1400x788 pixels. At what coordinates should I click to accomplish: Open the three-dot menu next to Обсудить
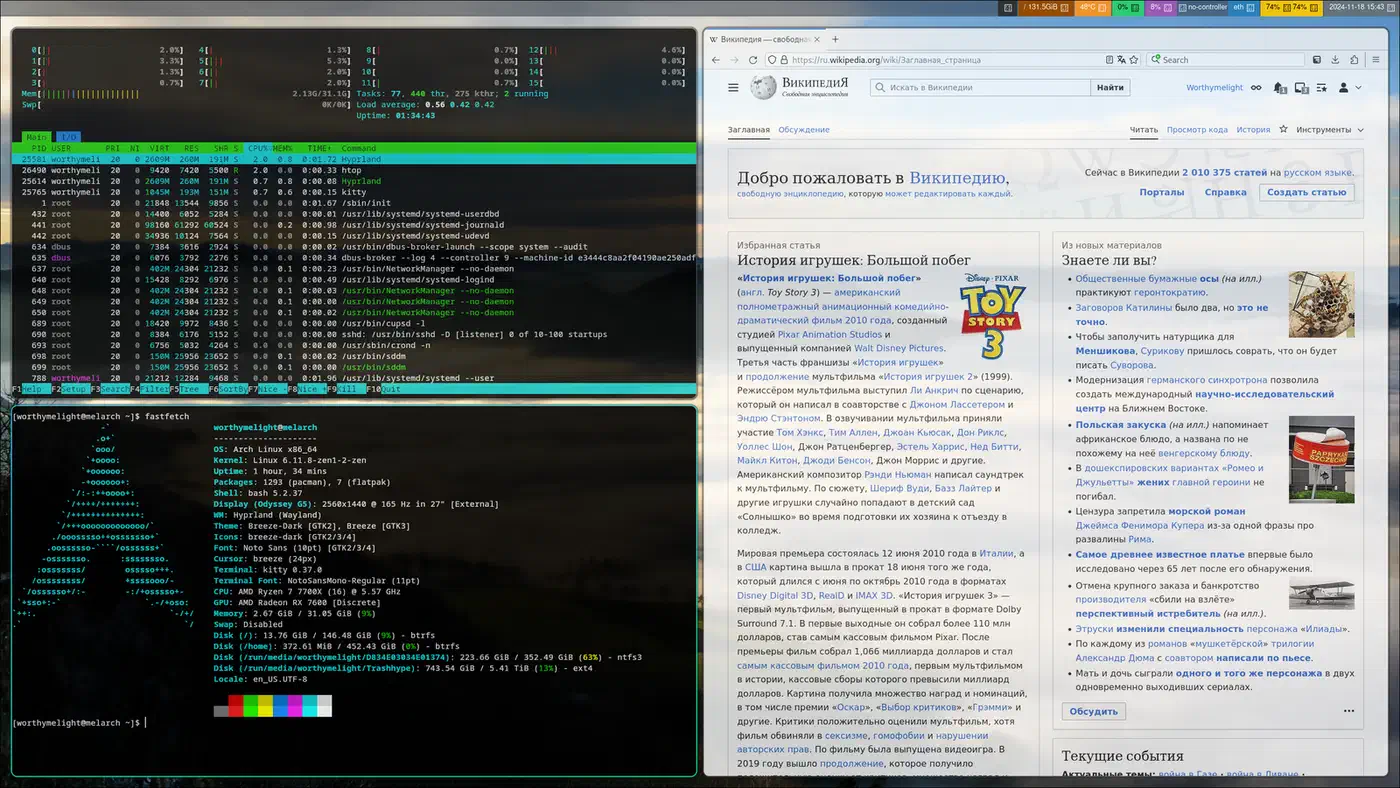(x=1348, y=711)
